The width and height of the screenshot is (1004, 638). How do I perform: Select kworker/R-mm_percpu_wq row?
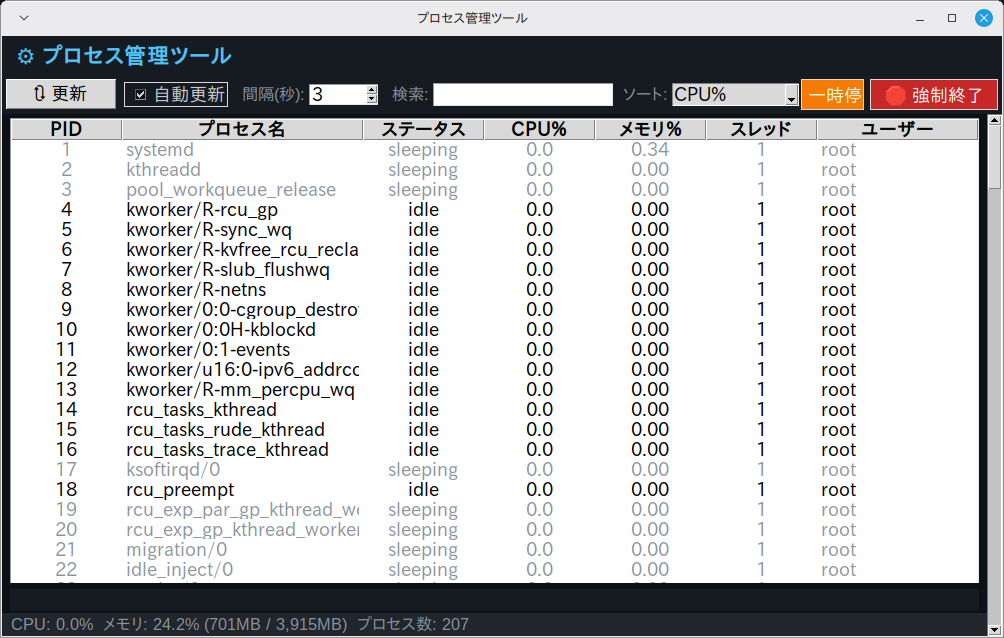[x=494, y=389]
